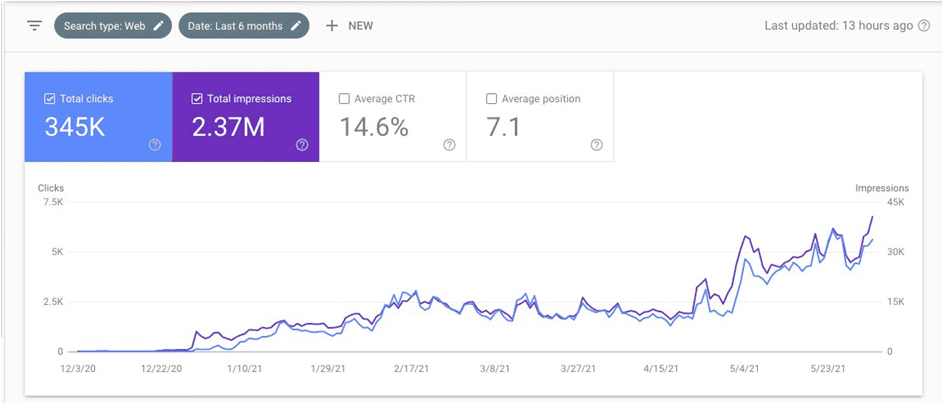943x404 pixels.
Task: Click pencil icon on Search type chip
Action: (x=158, y=26)
